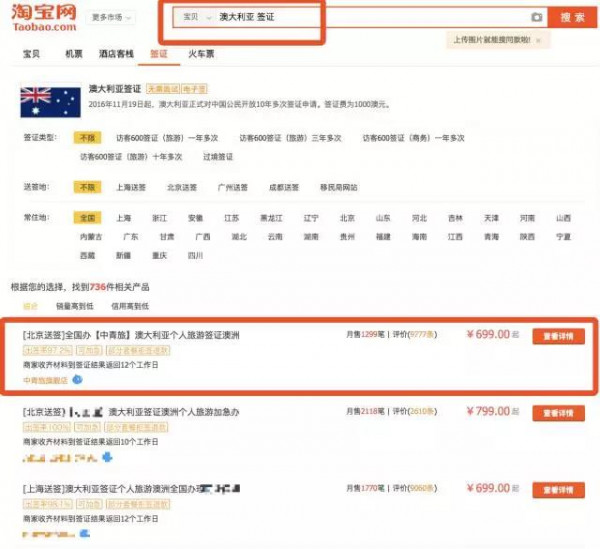This screenshot has width=600, height=549.
Task: Choose 成都送签 submission location
Action: (x=284, y=187)
